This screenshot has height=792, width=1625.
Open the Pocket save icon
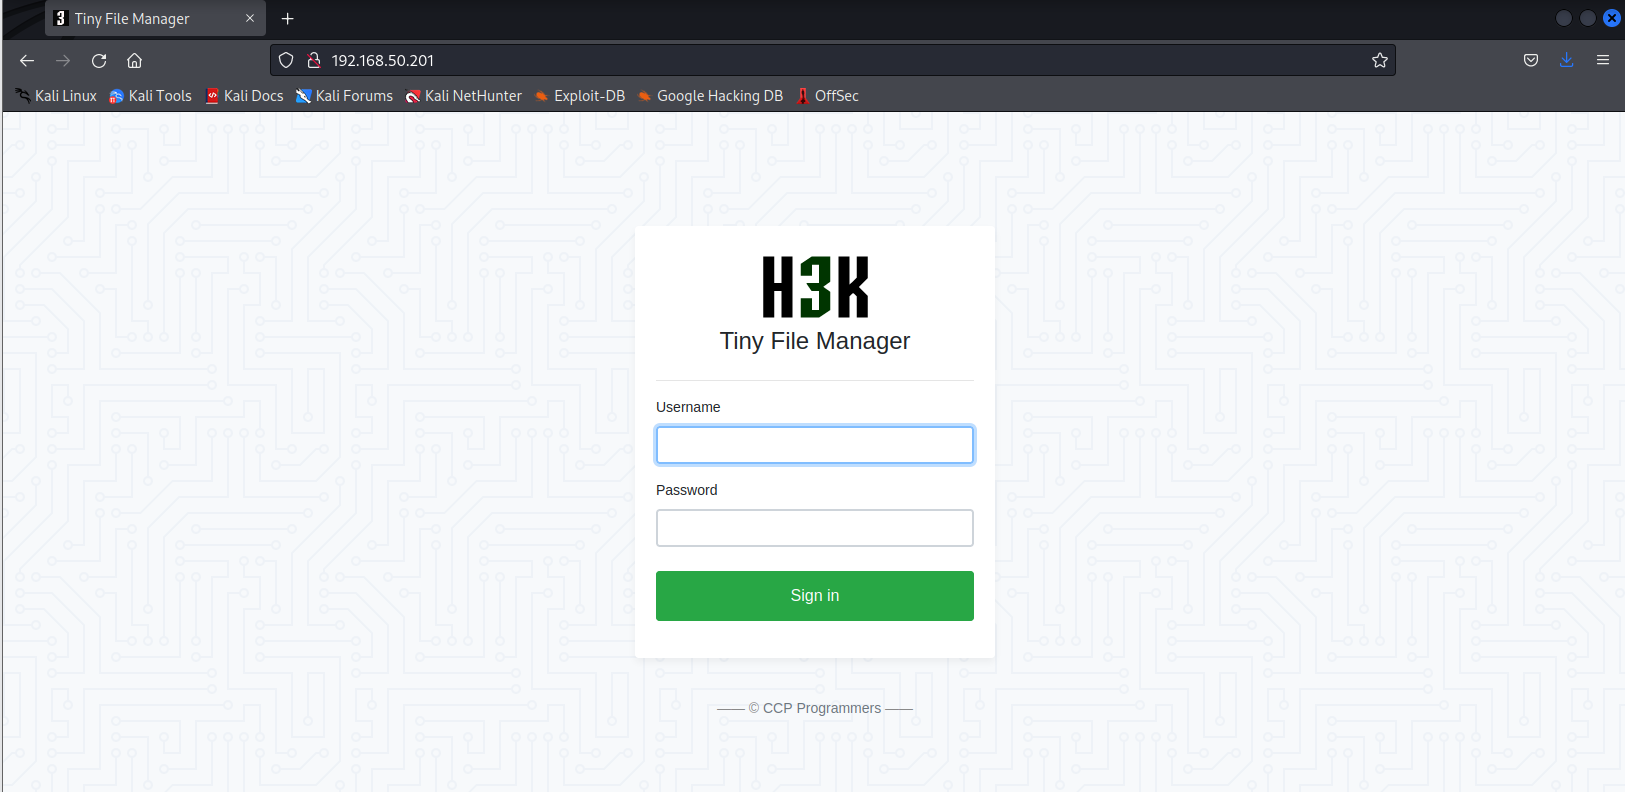[x=1530, y=61]
